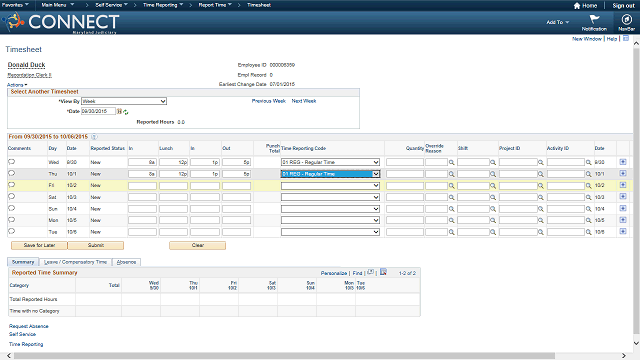
Task: Open the comment bubble for Tue 10/6
Action: 11,231
